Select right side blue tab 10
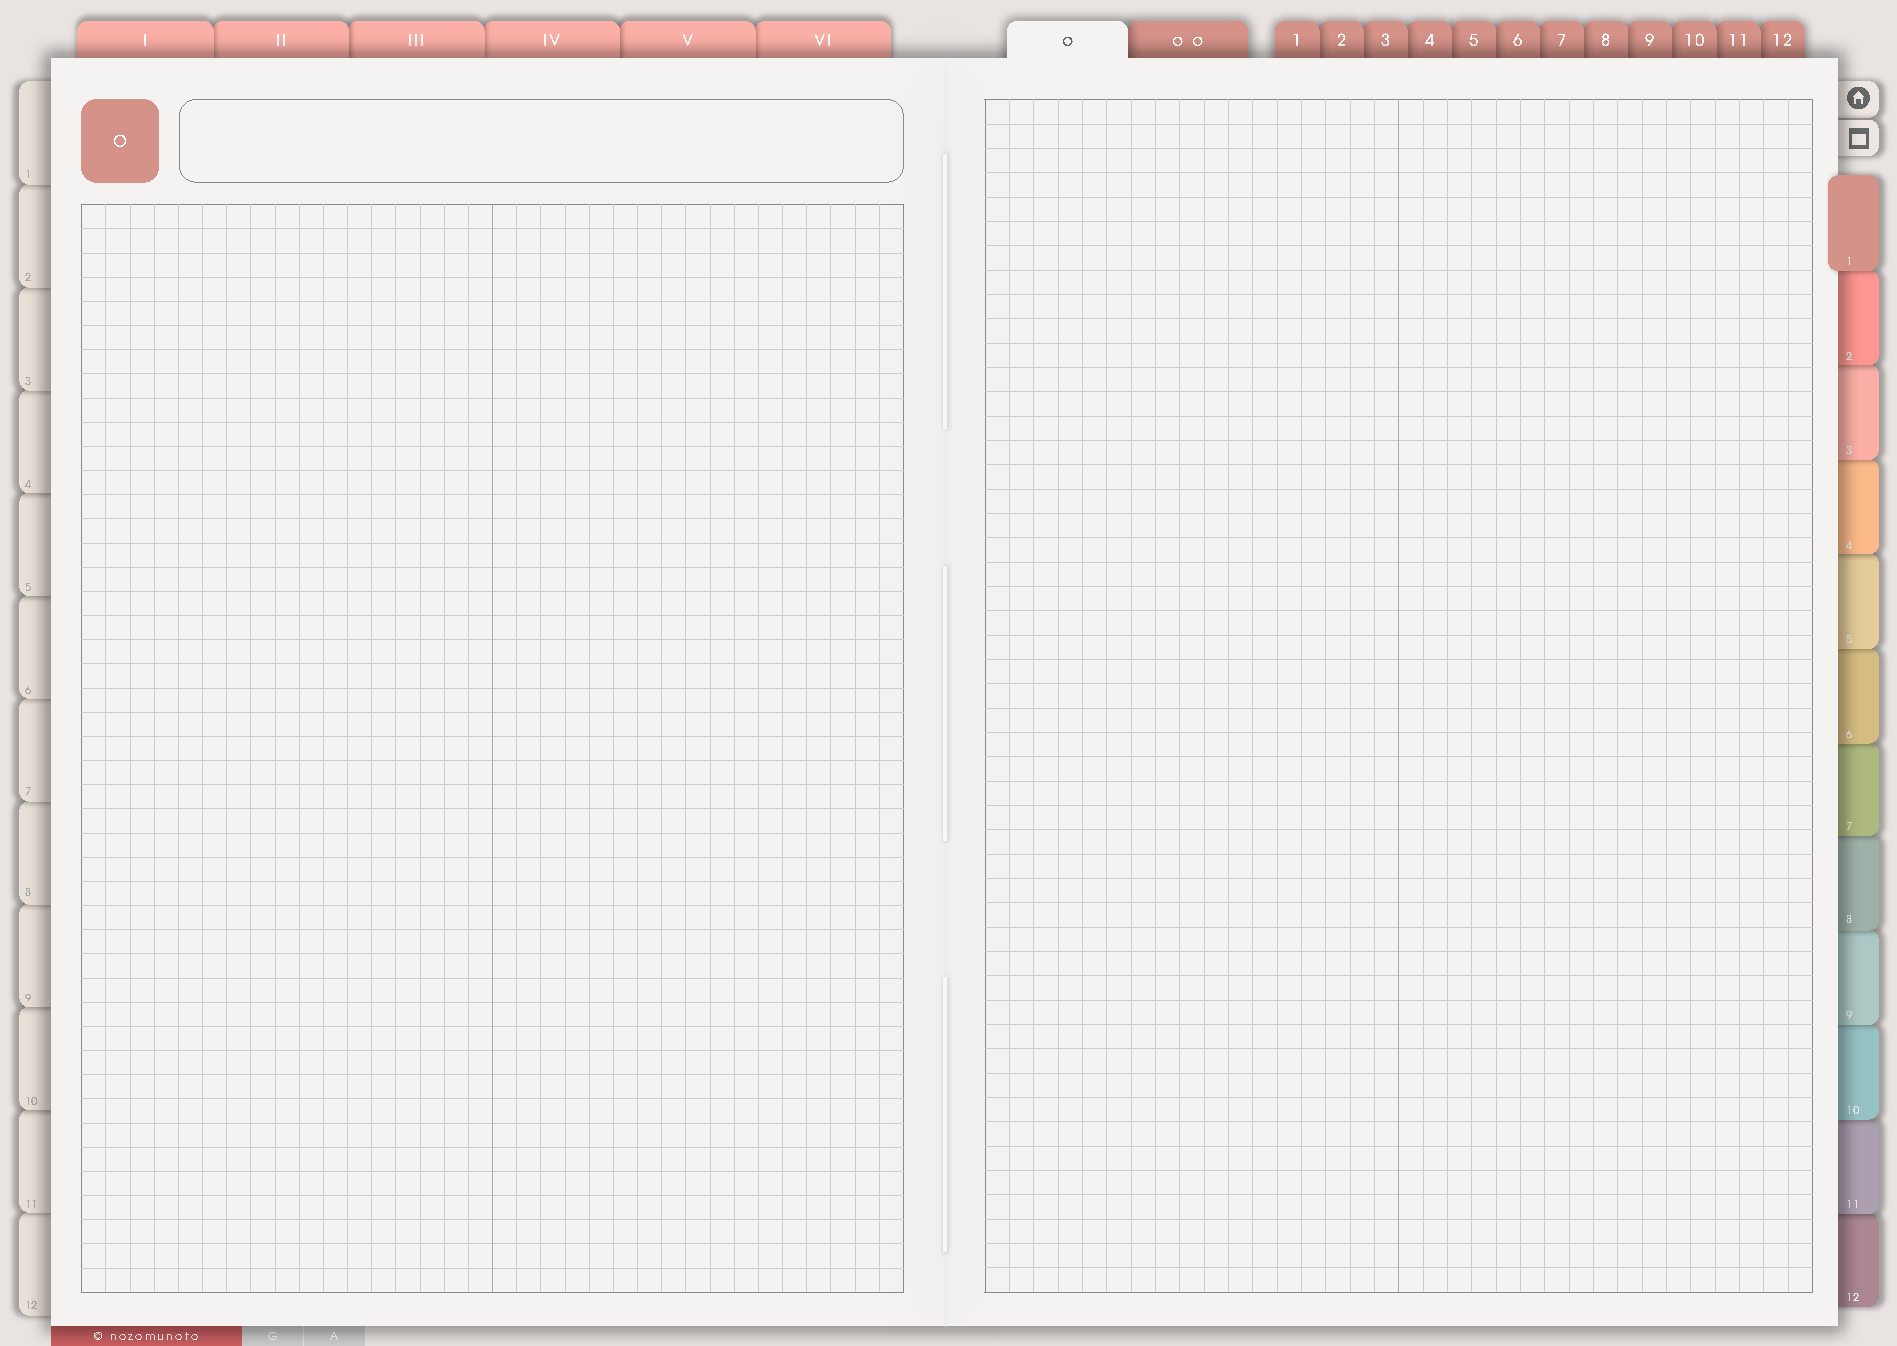1897x1346 pixels. pyautogui.click(x=1859, y=1073)
